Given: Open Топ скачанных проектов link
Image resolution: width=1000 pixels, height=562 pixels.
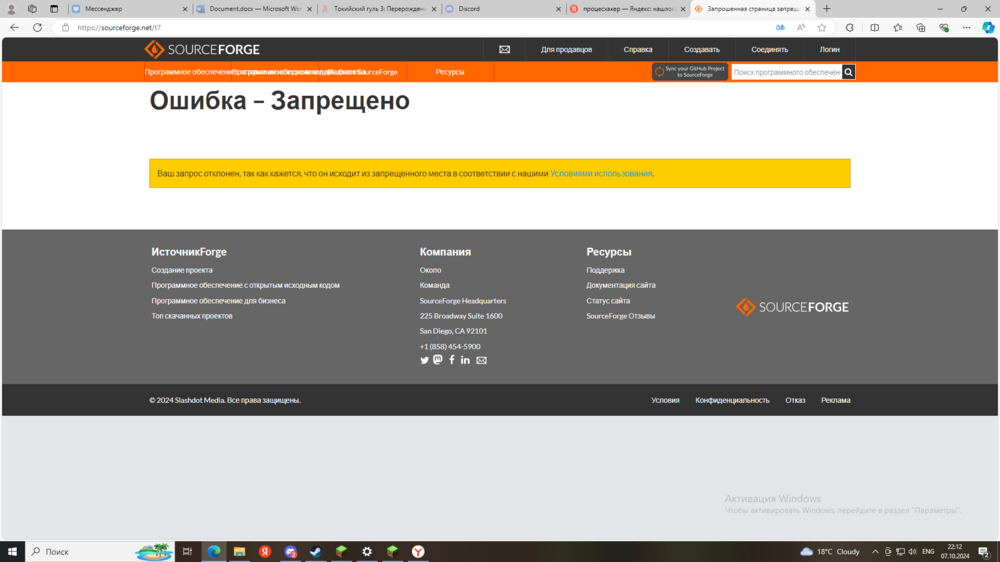Looking at the screenshot, I should (x=191, y=316).
